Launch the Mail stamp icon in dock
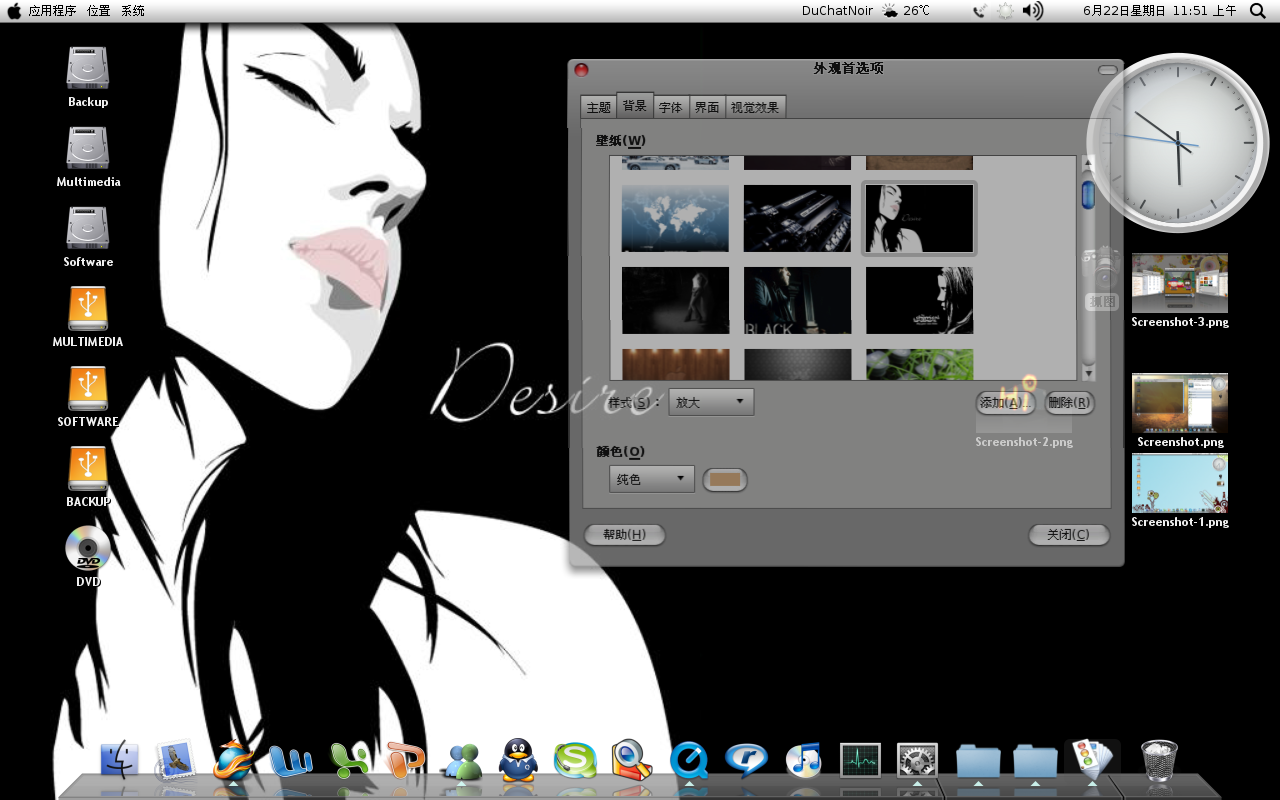 pyautogui.click(x=176, y=760)
